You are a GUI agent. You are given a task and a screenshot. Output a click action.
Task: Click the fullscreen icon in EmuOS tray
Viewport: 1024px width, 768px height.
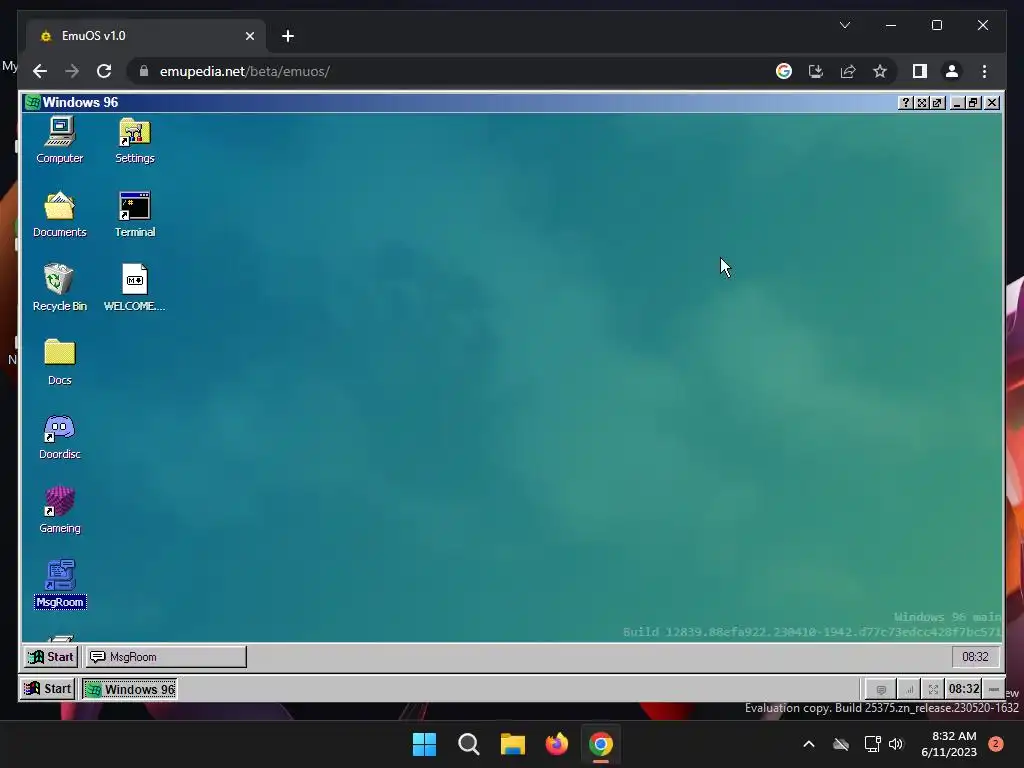click(933, 690)
